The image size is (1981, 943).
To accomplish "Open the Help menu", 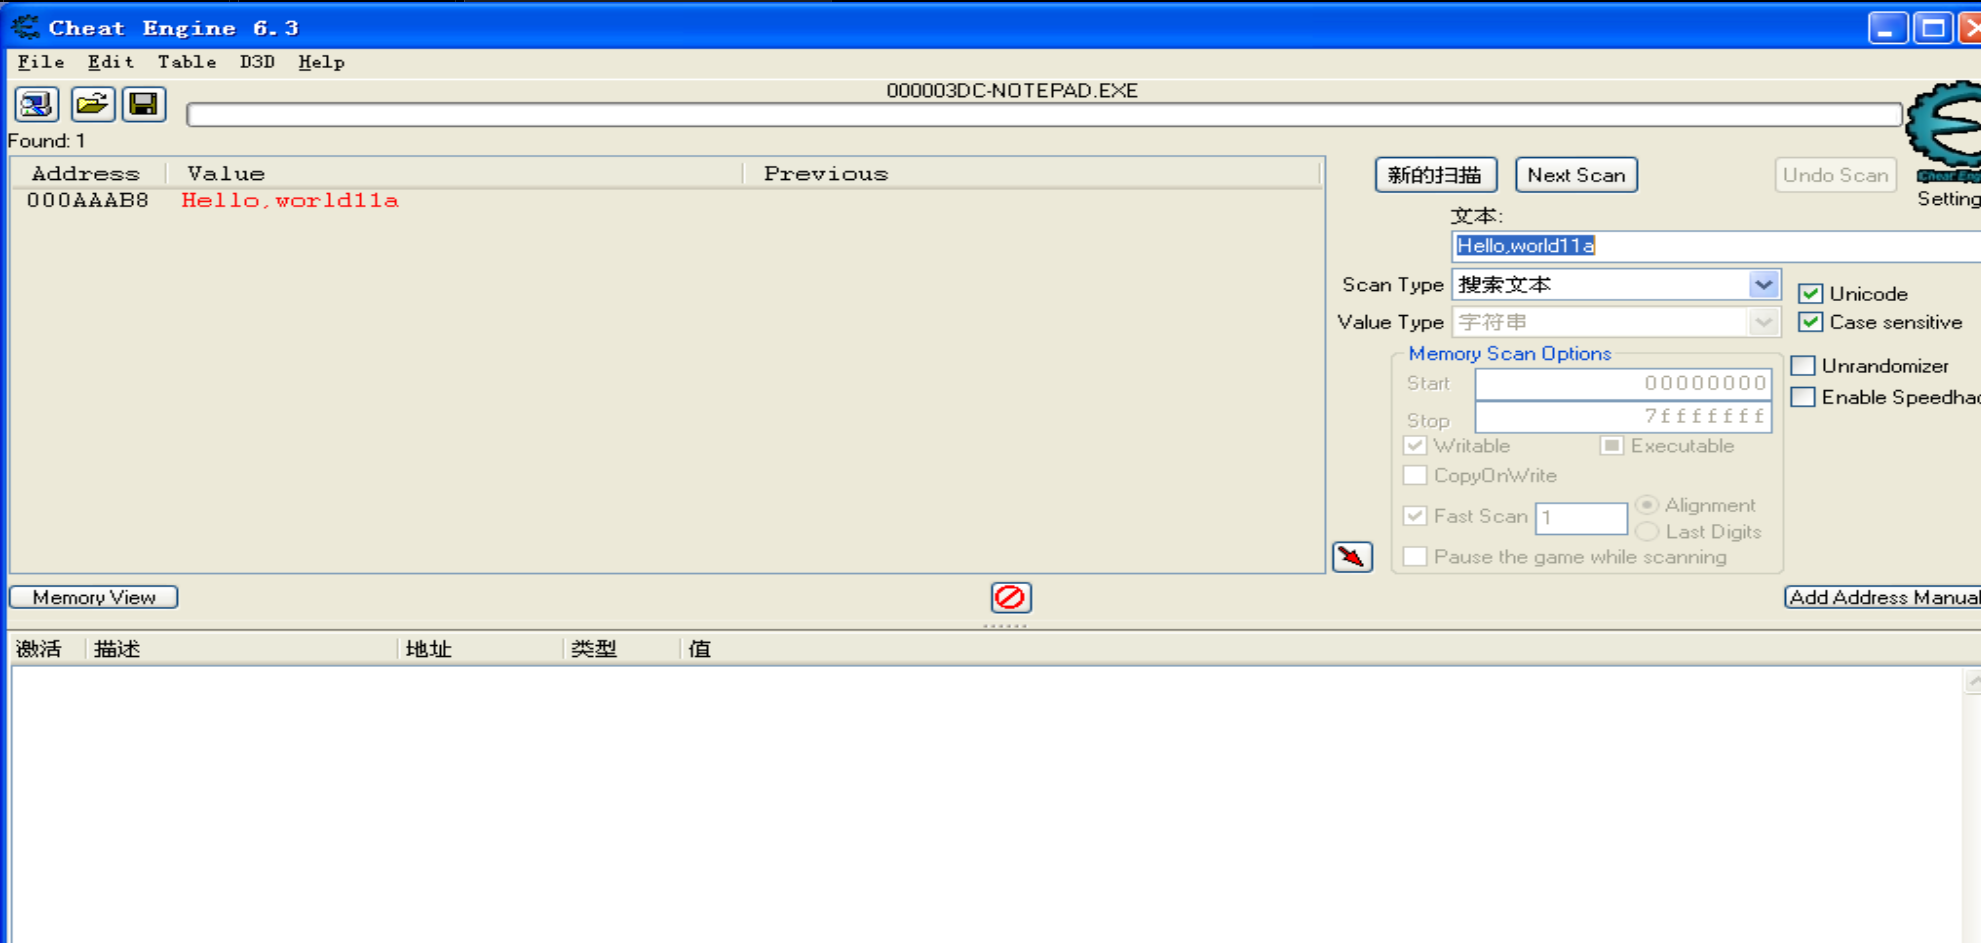I will click(x=321, y=62).
